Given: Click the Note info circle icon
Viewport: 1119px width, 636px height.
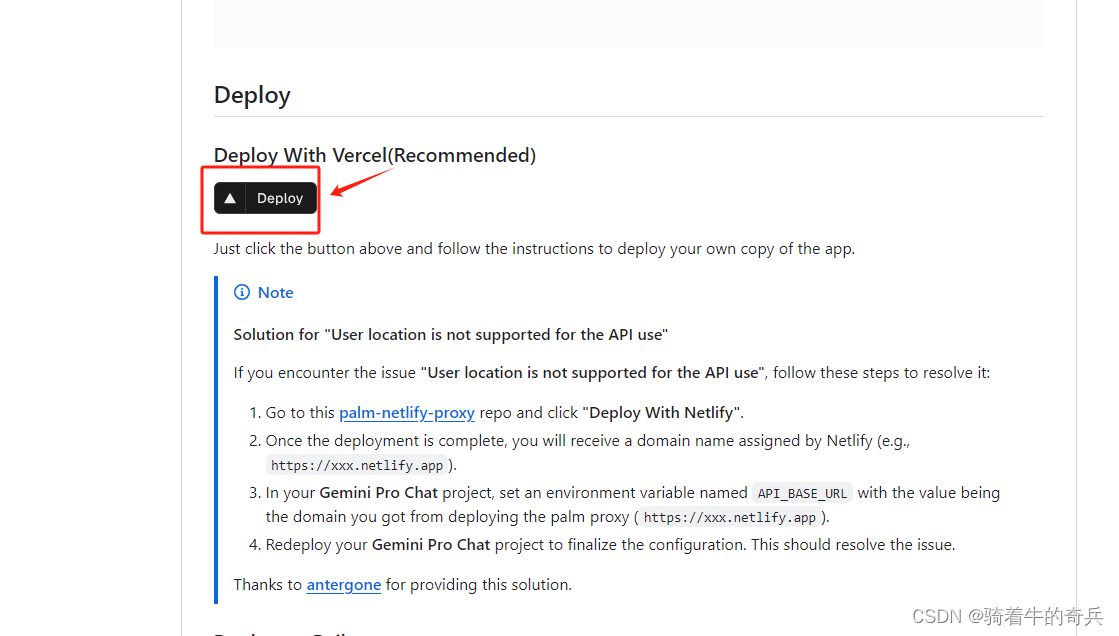Looking at the screenshot, I should tap(242, 293).
